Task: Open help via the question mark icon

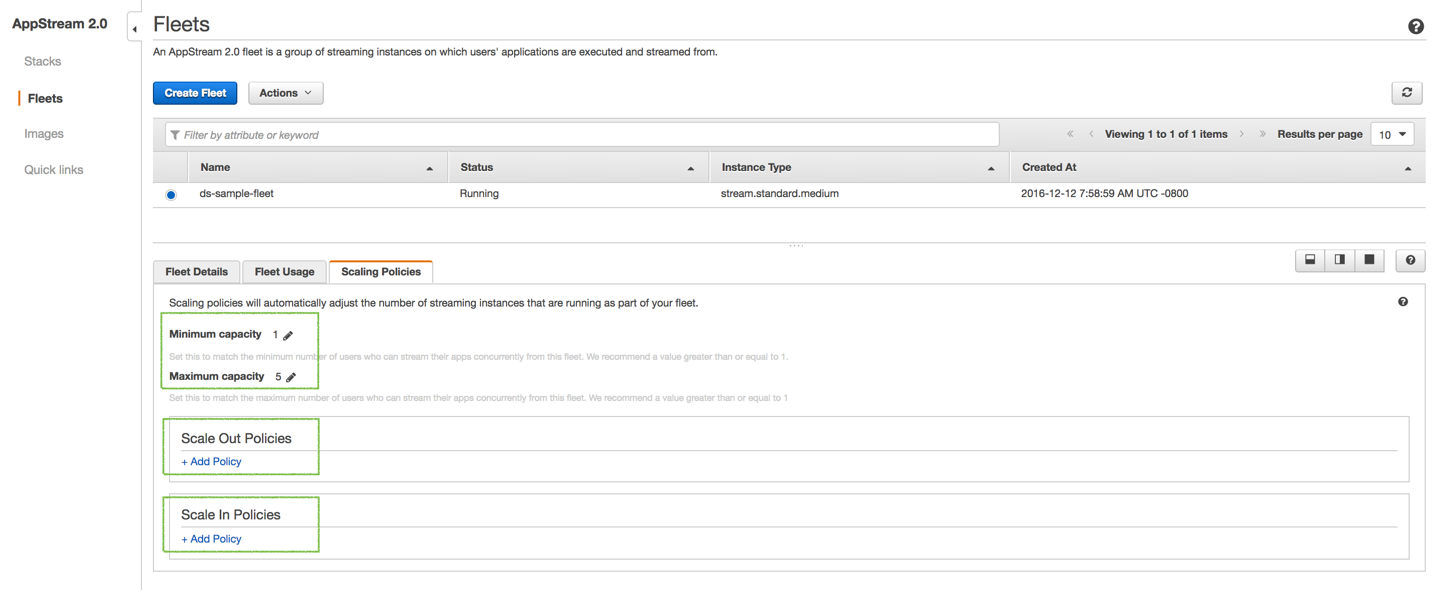Action: [x=1410, y=260]
